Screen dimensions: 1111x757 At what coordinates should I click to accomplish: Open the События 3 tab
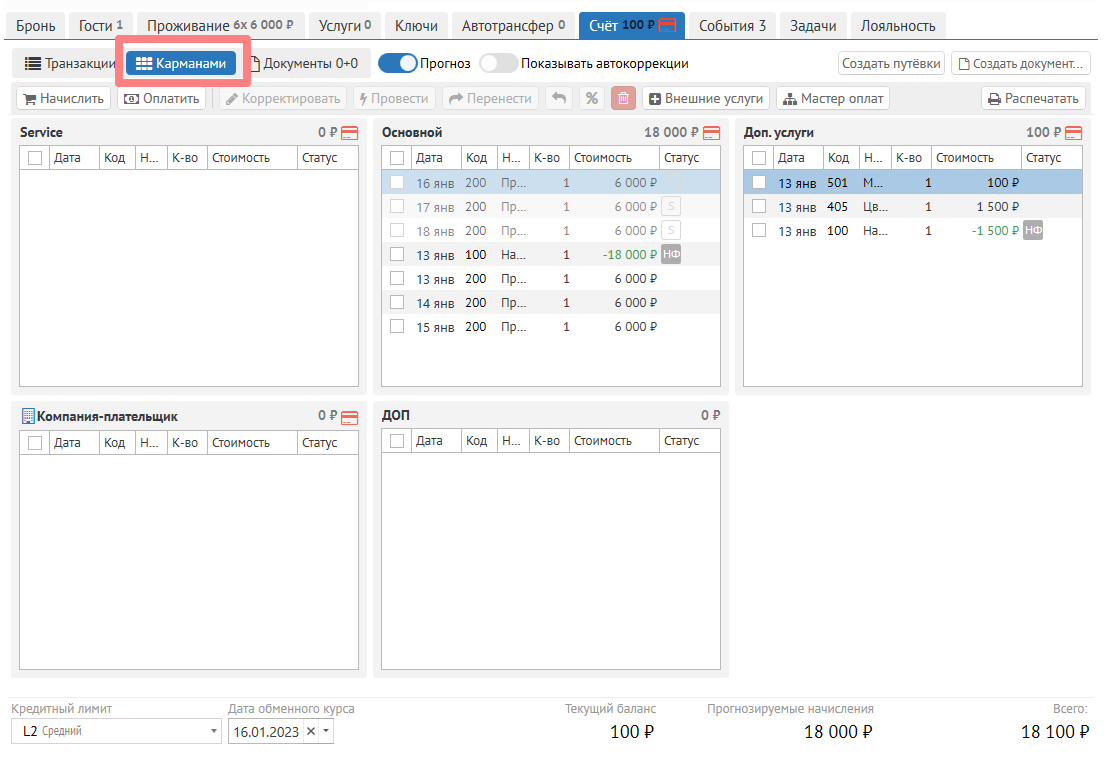coord(732,26)
